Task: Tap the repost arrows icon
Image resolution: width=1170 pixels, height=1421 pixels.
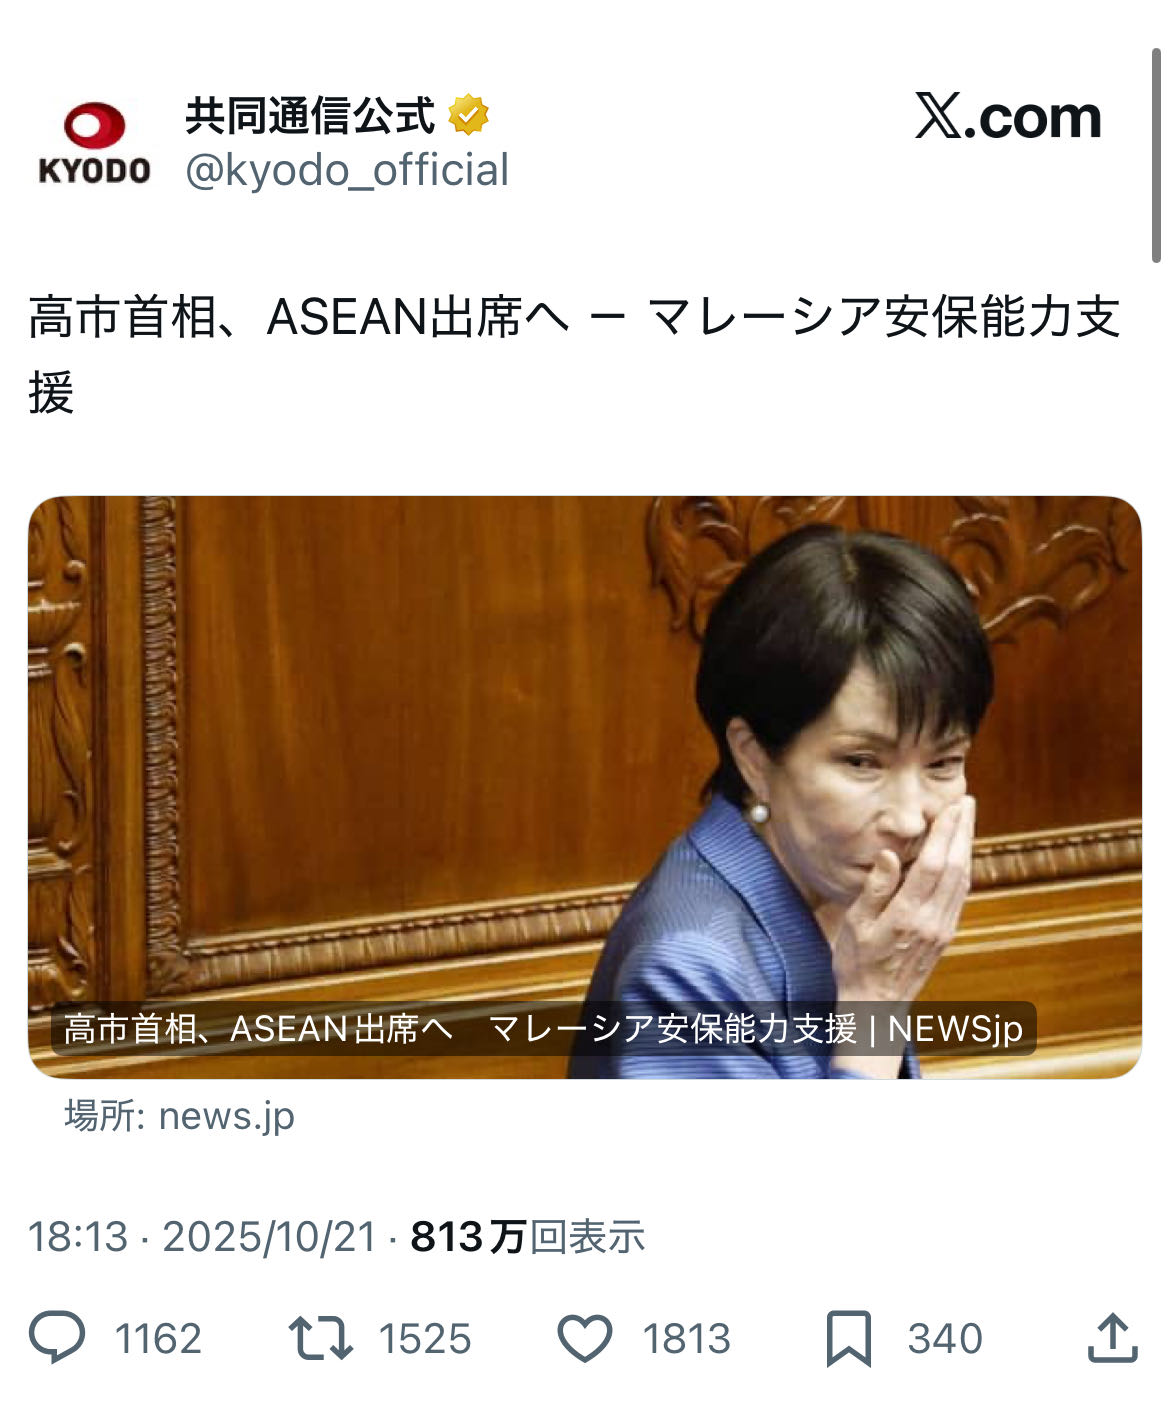Action: tap(320, 1338)
